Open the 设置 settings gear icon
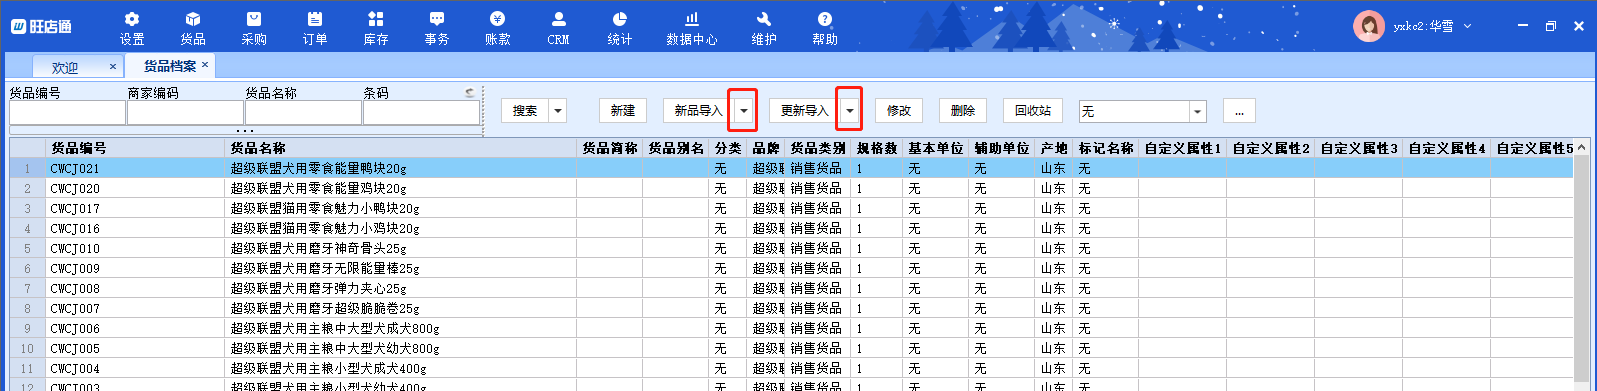The image size is (1597, 391). tap(132, 19)
